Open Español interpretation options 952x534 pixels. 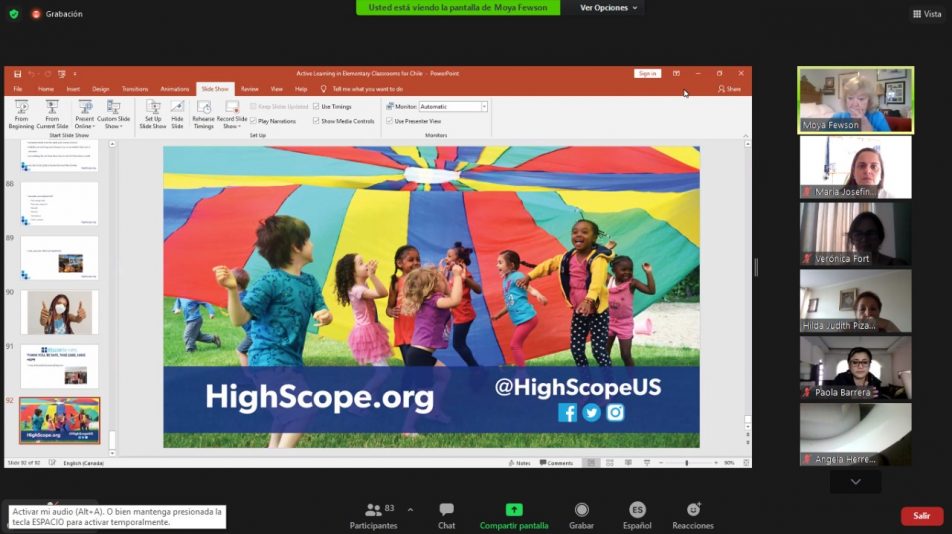(x=637, y=516)
